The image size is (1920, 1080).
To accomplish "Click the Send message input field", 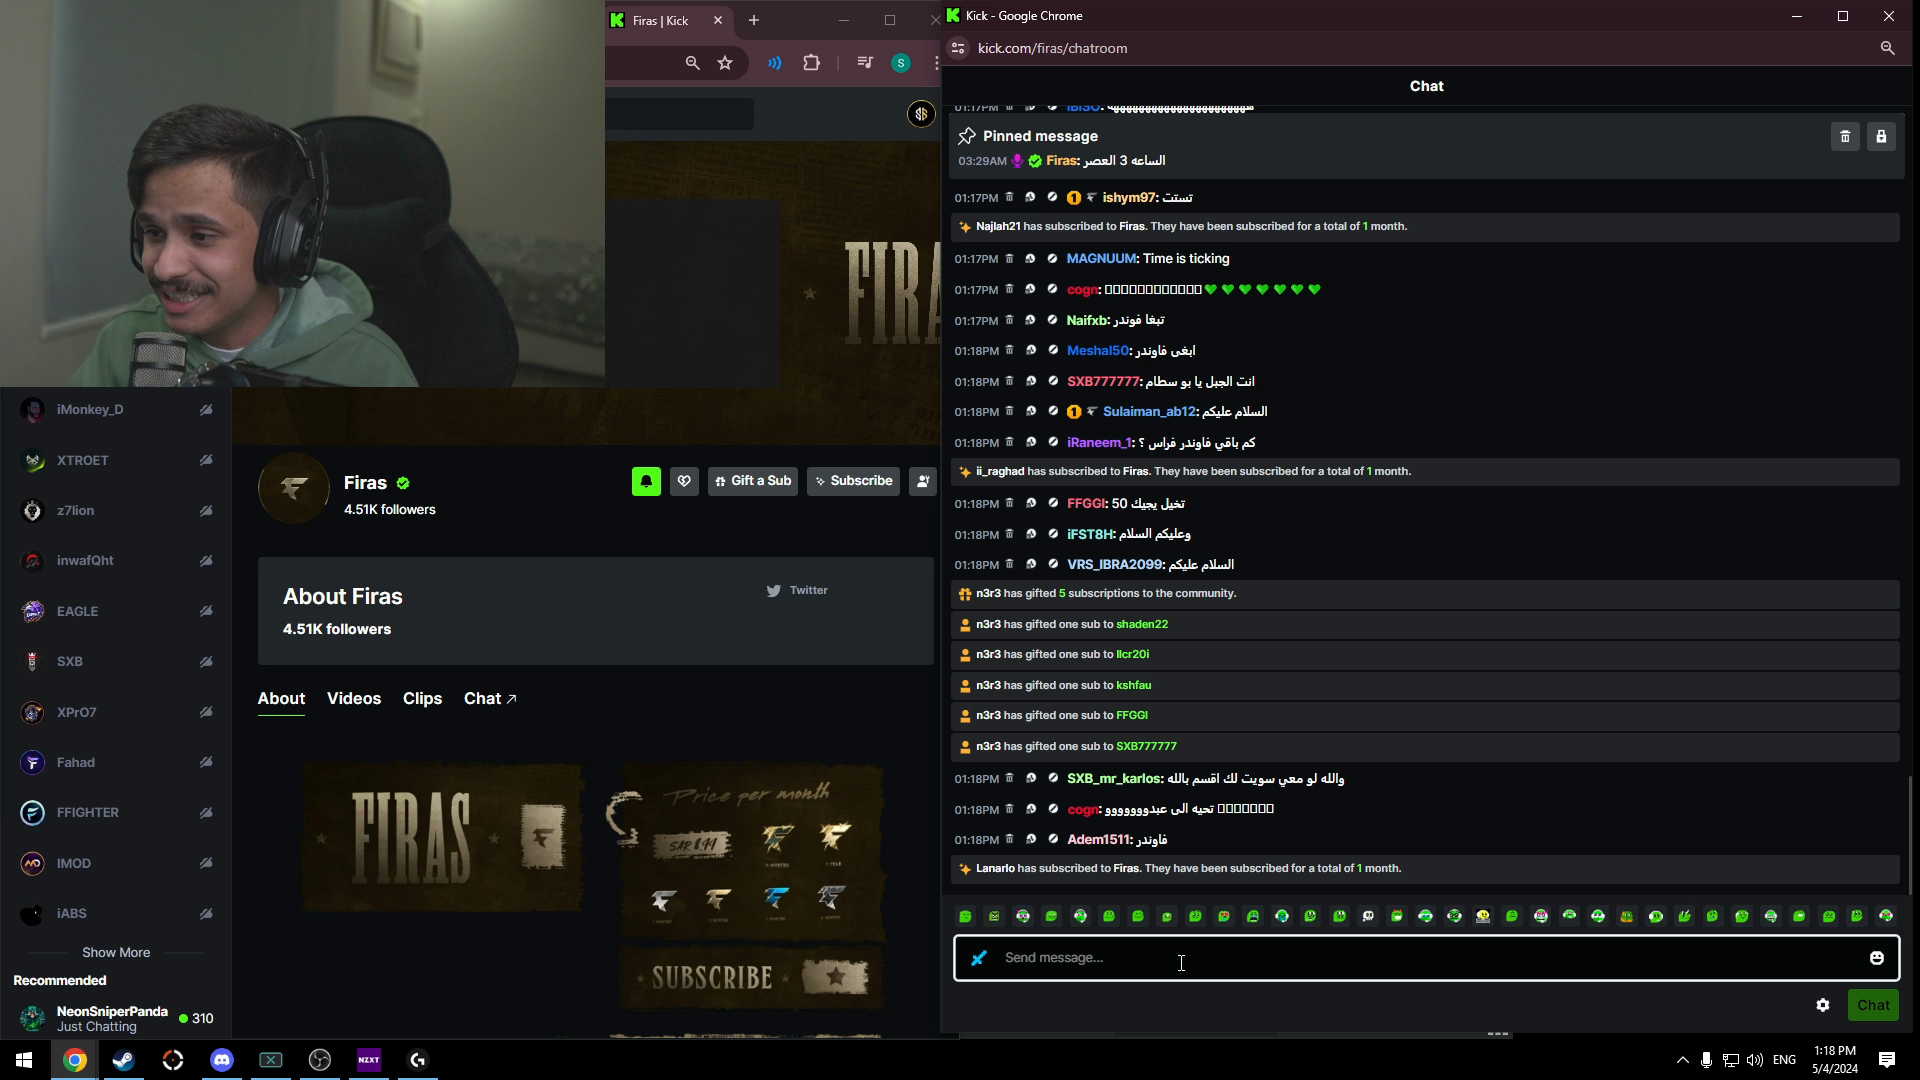I will (1426, 958).
